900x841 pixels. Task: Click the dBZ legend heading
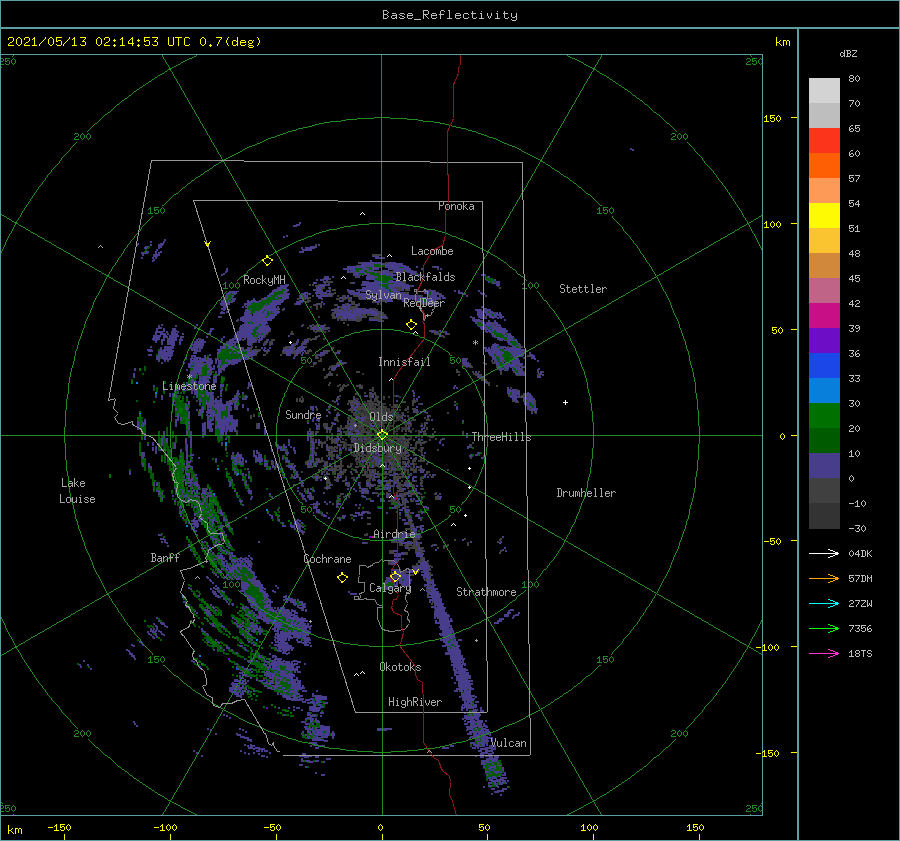click(x=848, y=53)
